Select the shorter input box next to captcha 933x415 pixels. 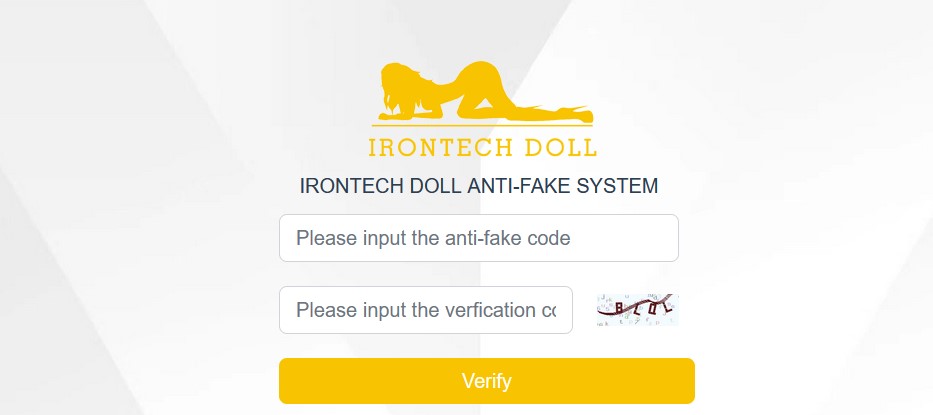pos(425,310)
